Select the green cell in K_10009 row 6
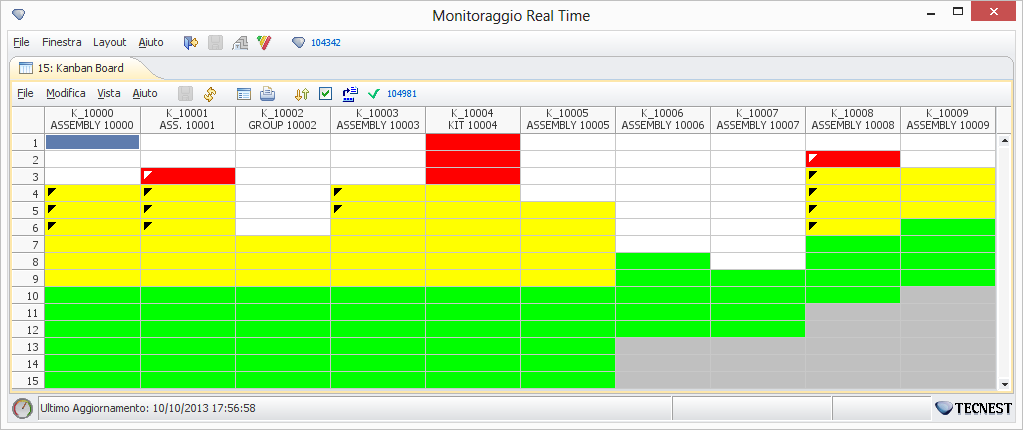Image resolution: width=1023 pixels, height=430 pixels. [947, 227]
